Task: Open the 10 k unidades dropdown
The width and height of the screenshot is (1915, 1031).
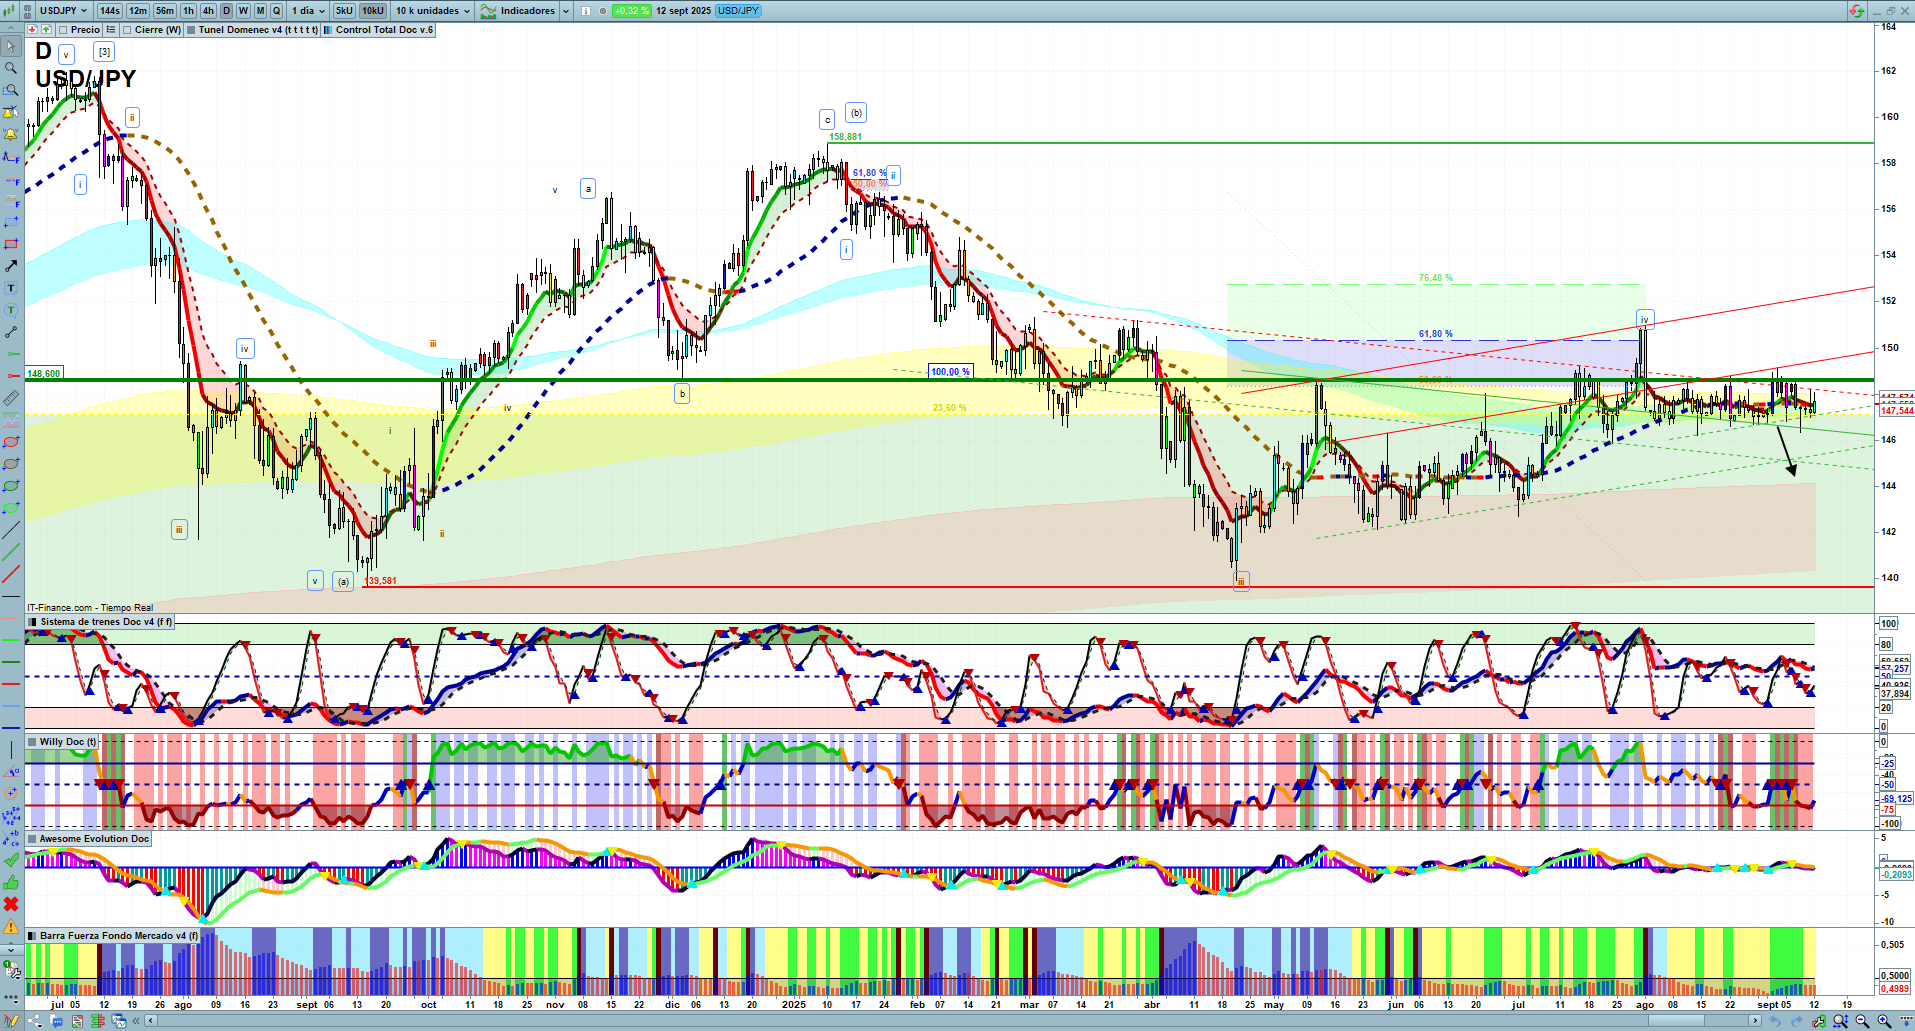Action: (x=432, y=11)
